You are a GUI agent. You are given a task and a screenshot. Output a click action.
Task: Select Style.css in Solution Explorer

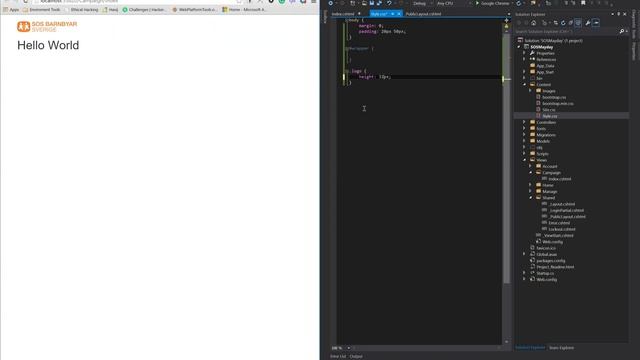[x=549, y=116]
